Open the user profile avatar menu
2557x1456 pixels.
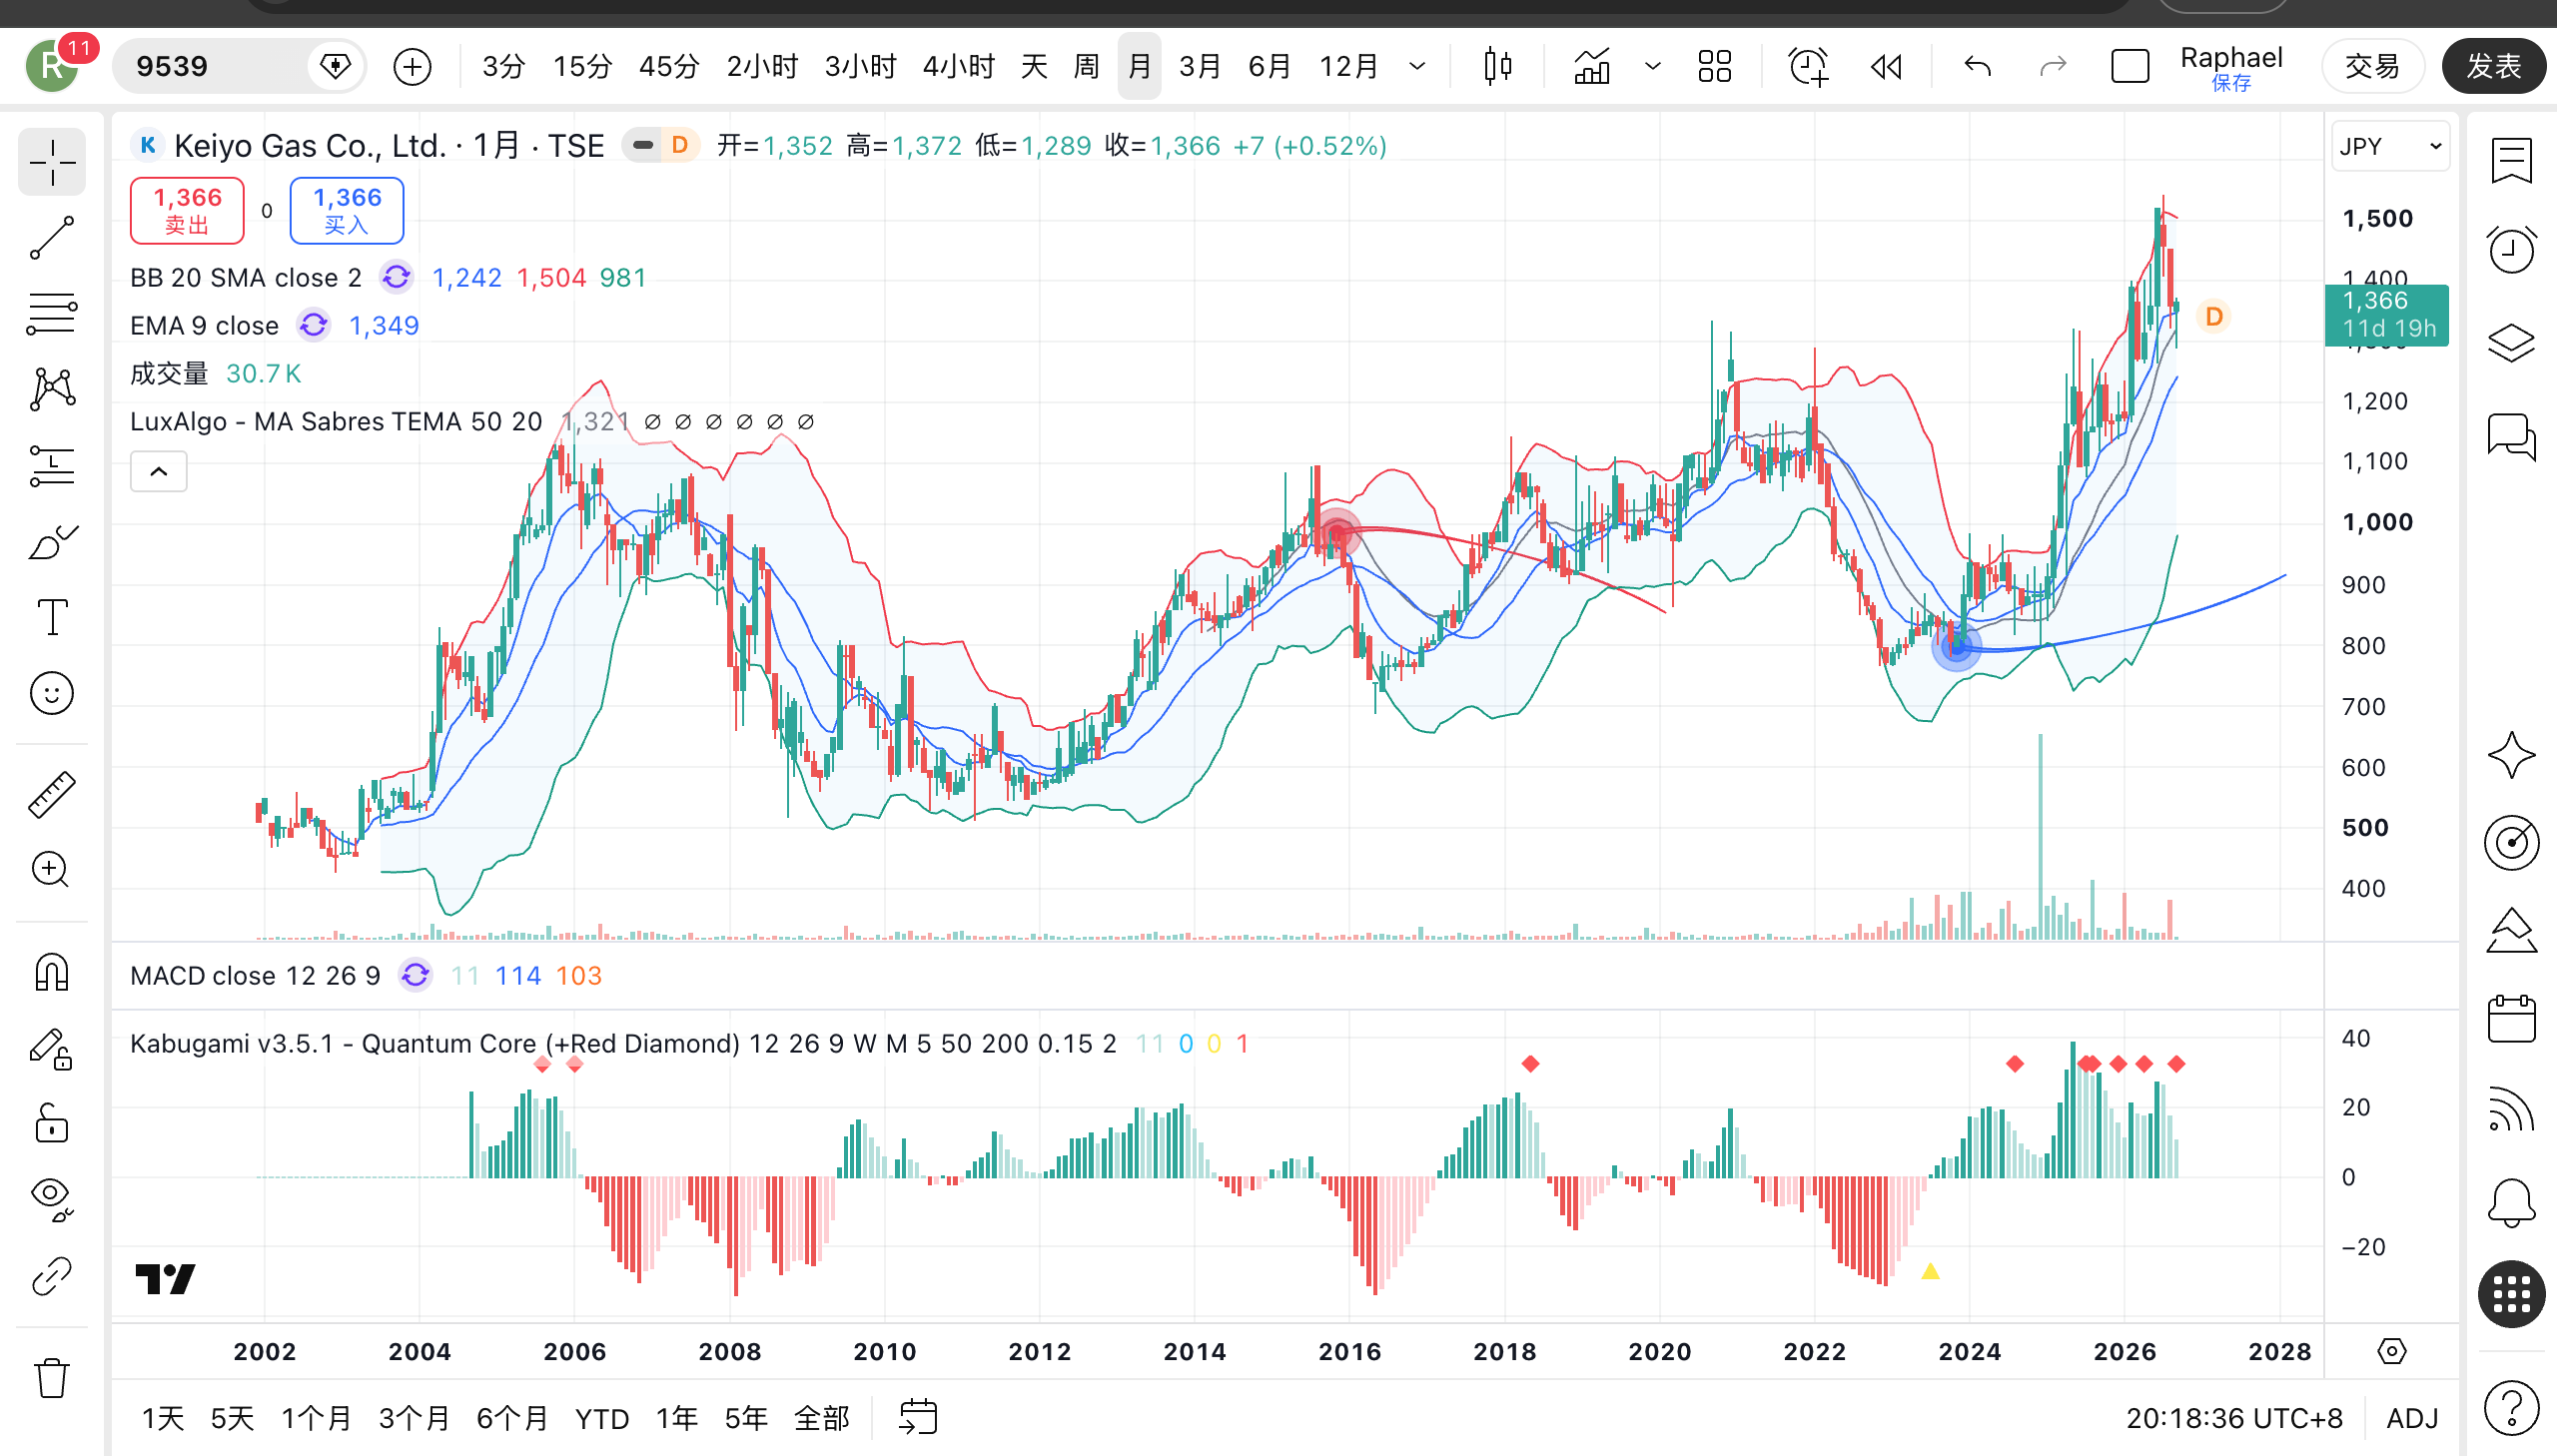pyautogui.click(x=52, y=67)
